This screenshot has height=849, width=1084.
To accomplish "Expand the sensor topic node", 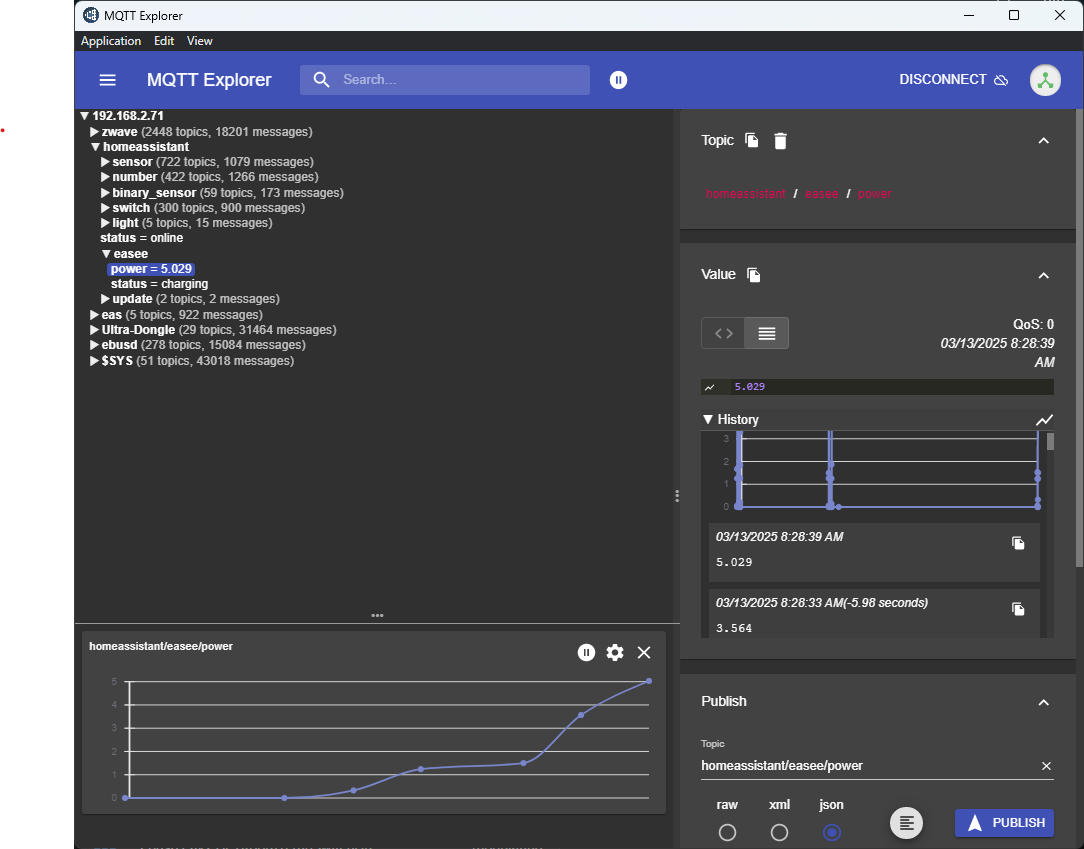I will (105, 162).
